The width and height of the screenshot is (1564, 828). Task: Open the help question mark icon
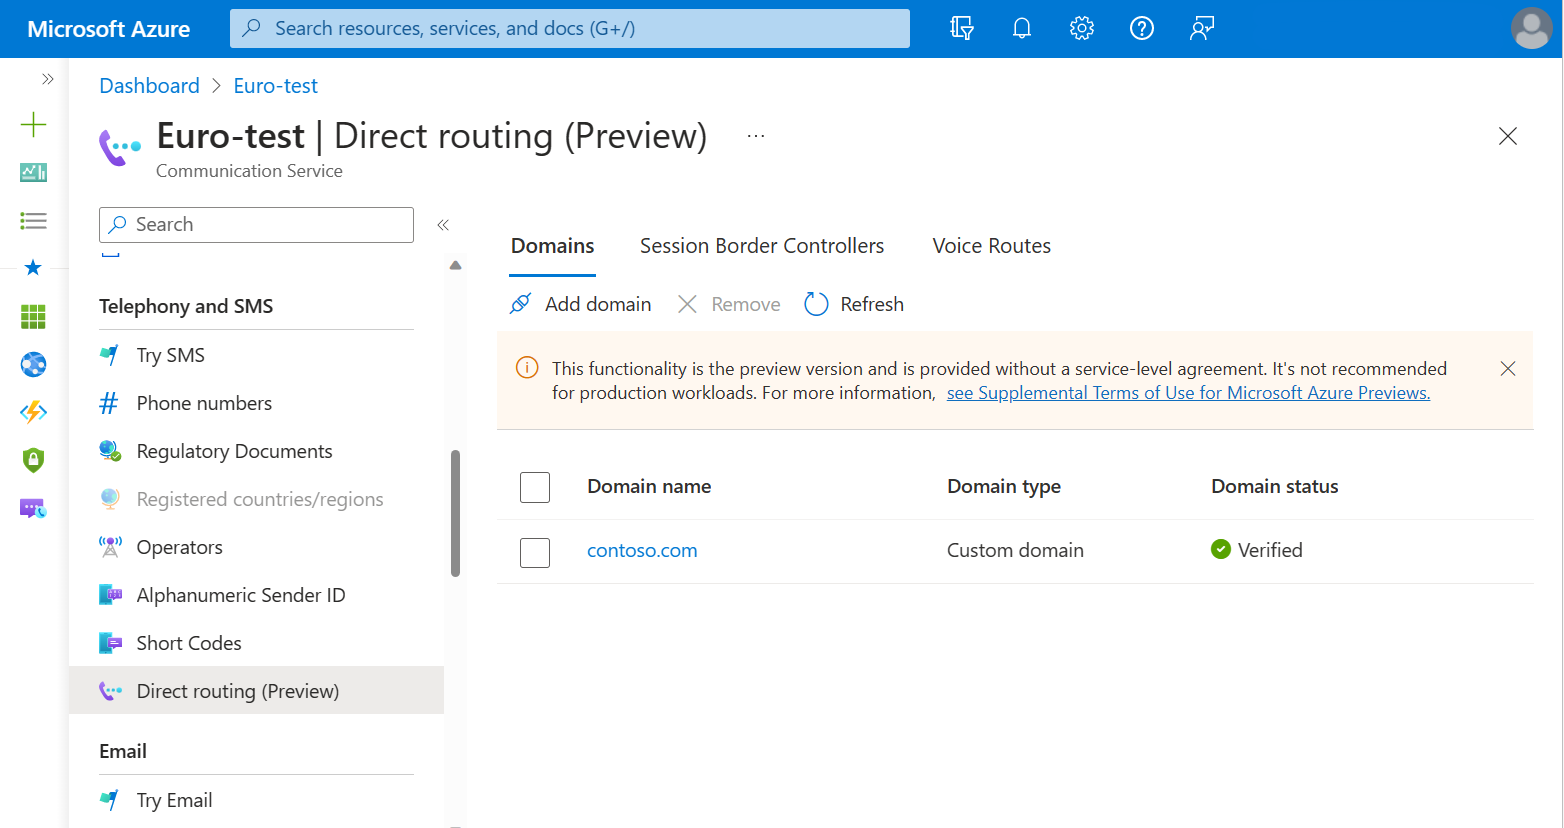pyautogui.click(x=1142, y=28)
